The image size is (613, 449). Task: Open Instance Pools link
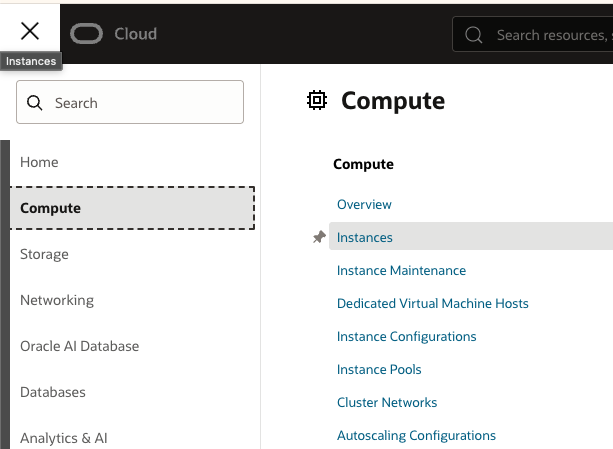point(379,369)
